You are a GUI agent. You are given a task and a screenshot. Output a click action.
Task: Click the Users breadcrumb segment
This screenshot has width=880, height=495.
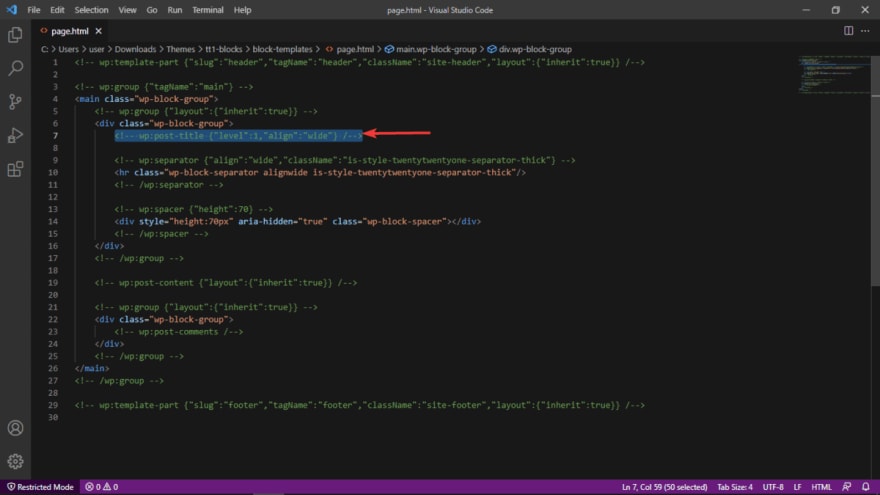[68, 49]
